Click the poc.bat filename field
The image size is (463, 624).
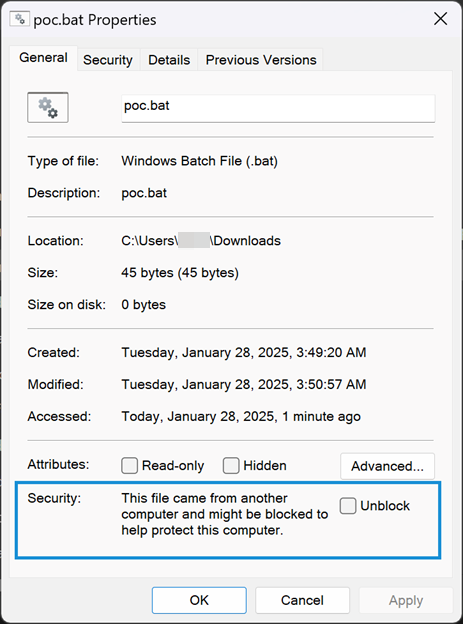coord(278,108)
